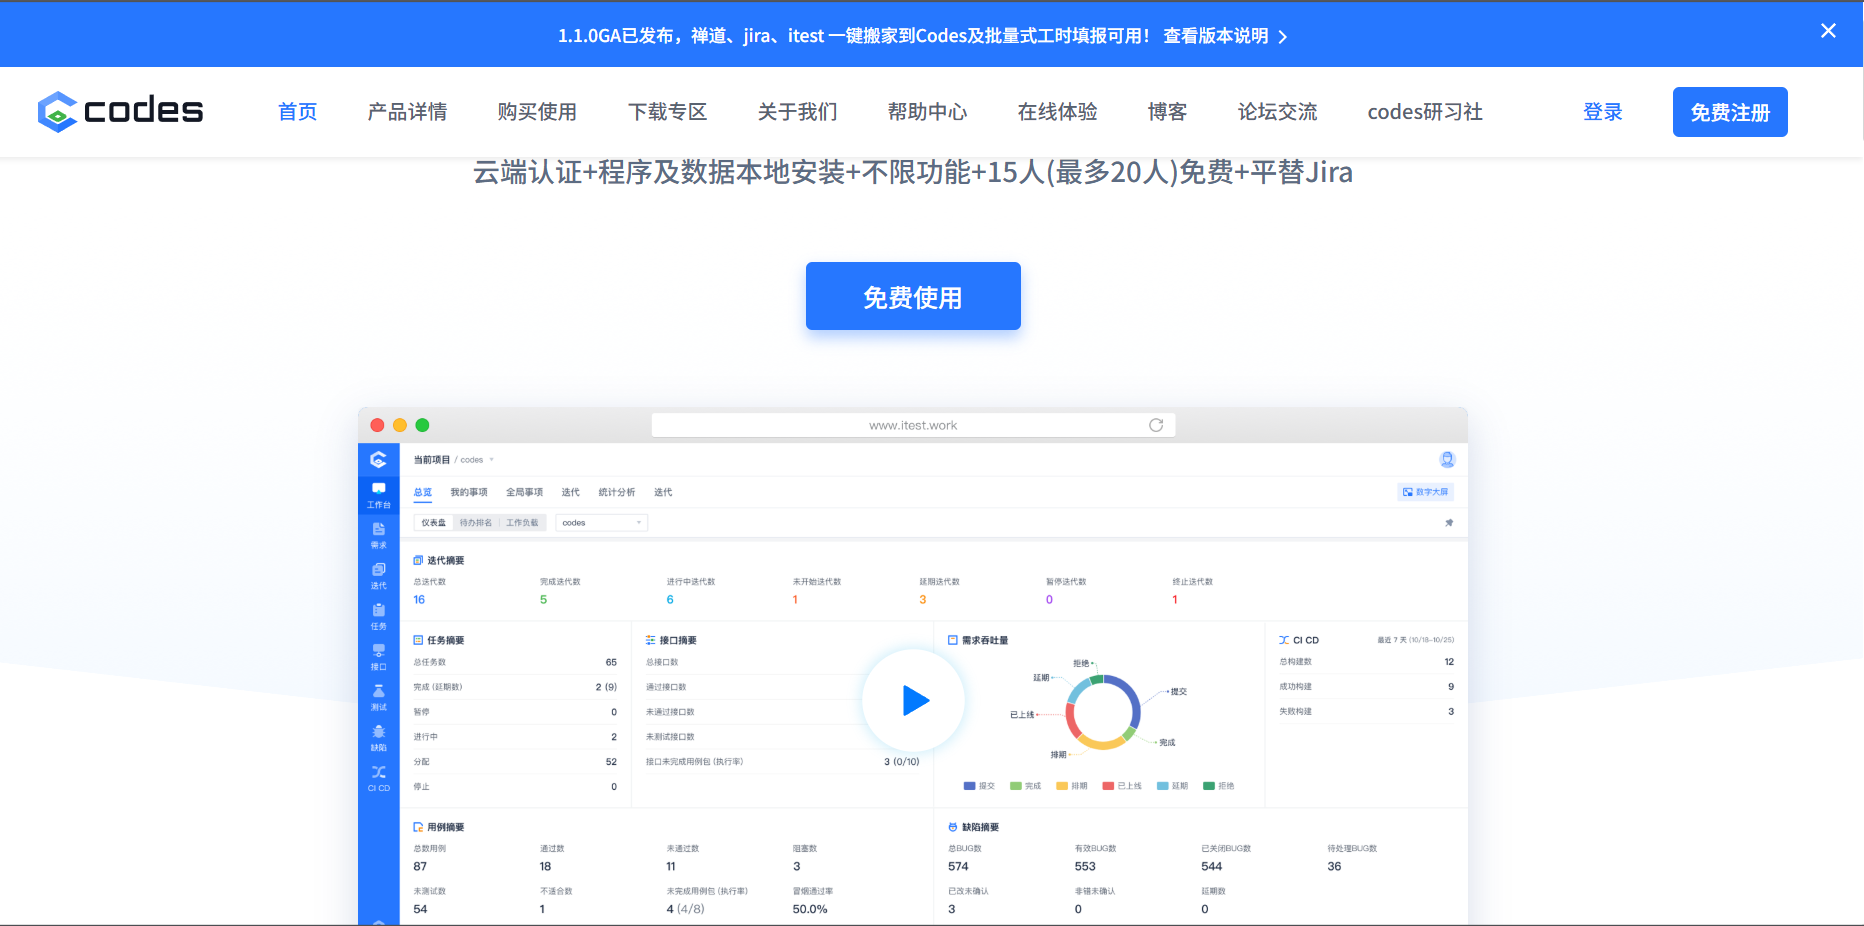Image resolution: width=1864 pixels, height=926 pixels.
Task: Click the big 免费使用 button
Action: 913,296
